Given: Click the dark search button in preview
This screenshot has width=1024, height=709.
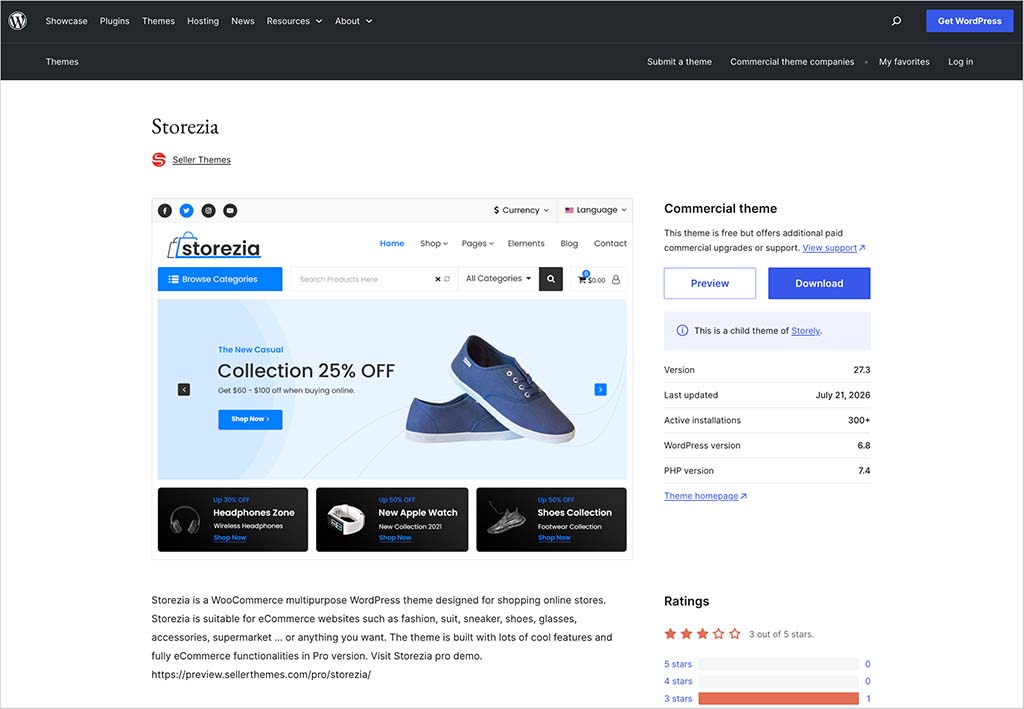Looking at the screenshot, I should click(551, 279).
